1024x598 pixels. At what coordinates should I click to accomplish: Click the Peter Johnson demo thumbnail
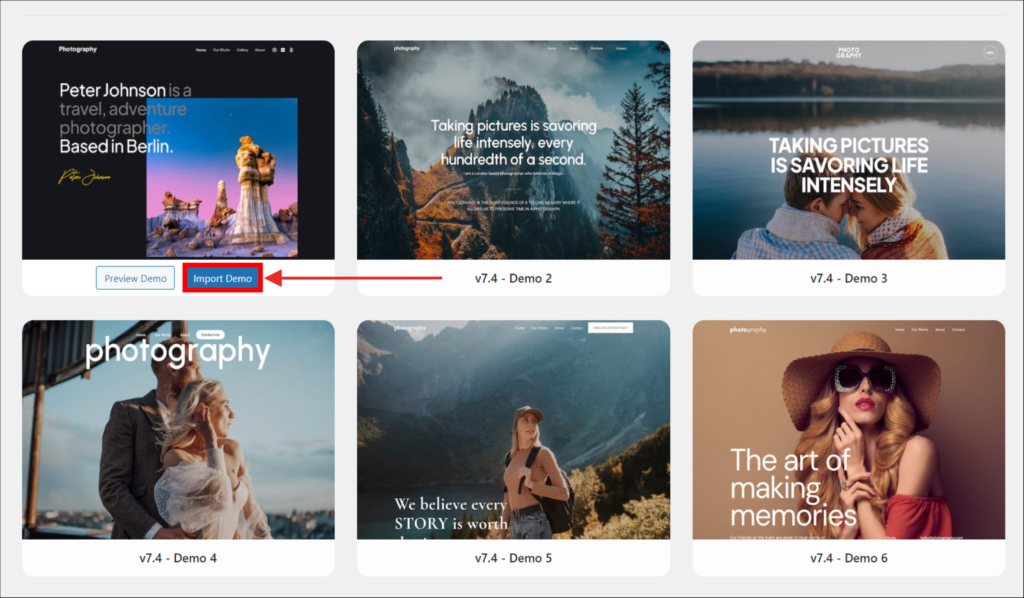(178, 150)
